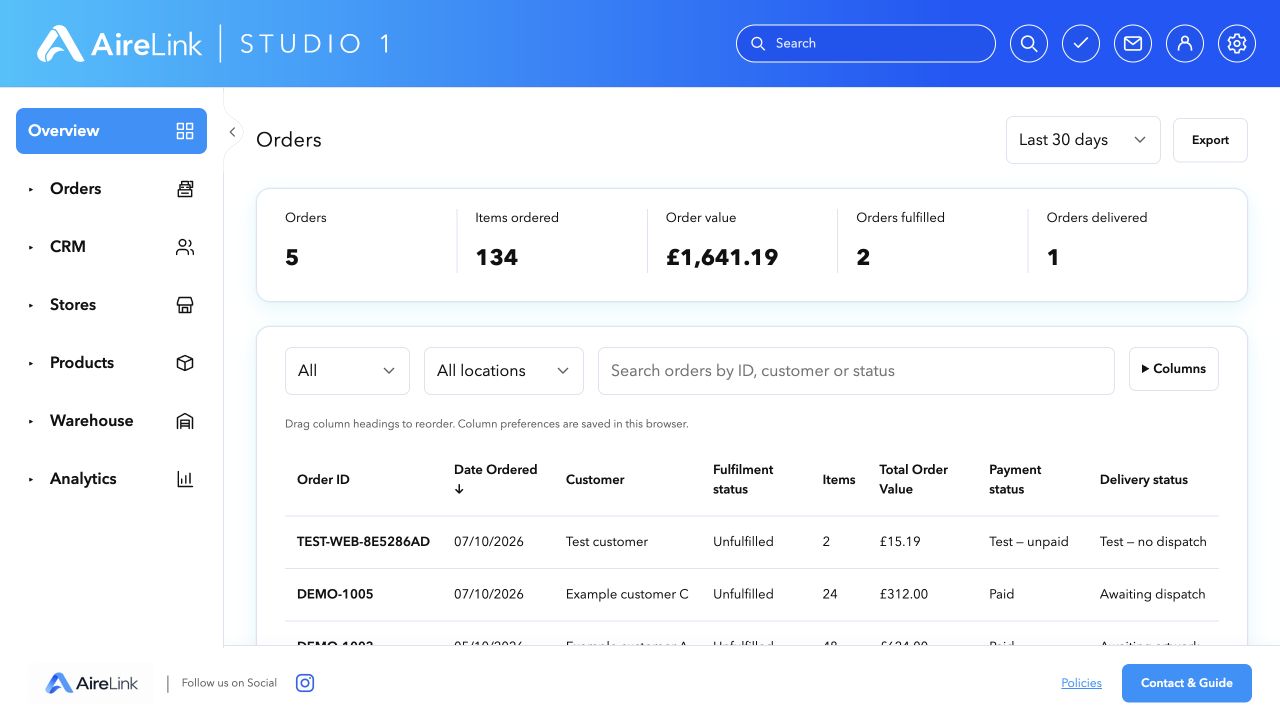The width and height of the screenshot is (1280, 720).
Task: Click the footer AireLink logo
Action: 92,683
